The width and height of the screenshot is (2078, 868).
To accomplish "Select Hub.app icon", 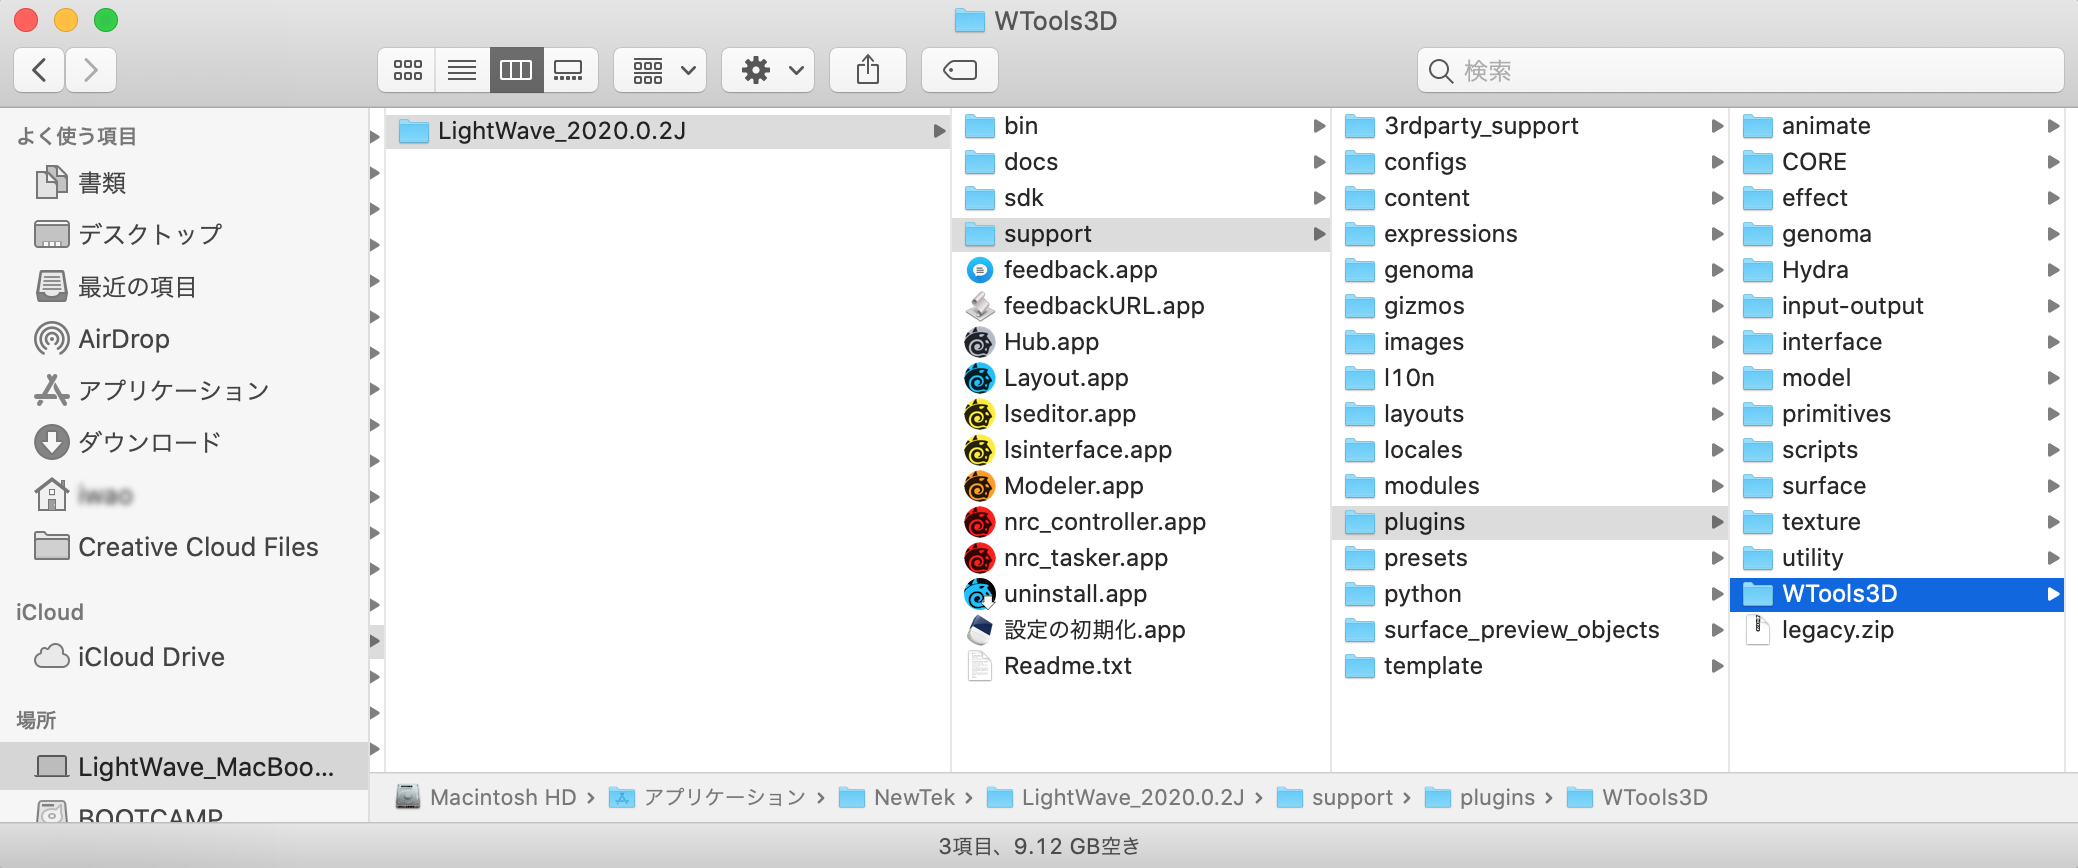I will coord(980,342).
